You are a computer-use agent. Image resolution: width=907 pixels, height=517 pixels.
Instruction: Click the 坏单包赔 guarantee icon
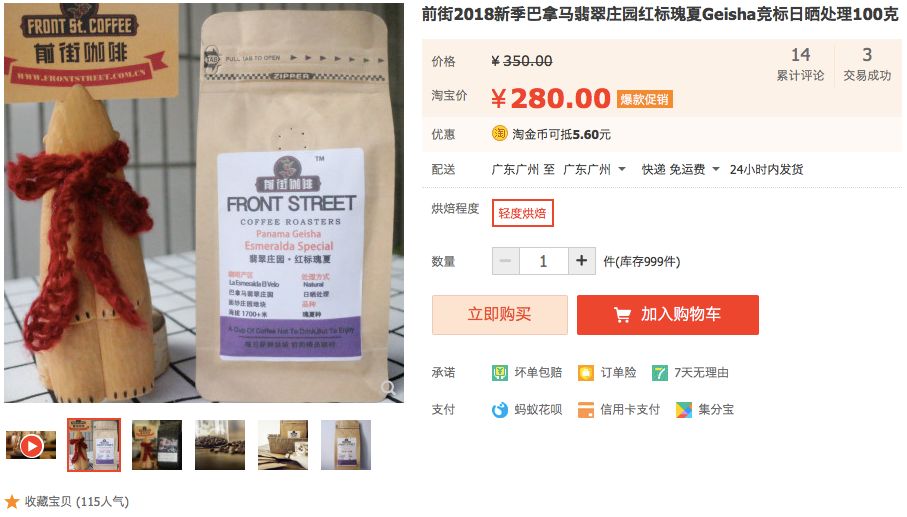[500, 372]
